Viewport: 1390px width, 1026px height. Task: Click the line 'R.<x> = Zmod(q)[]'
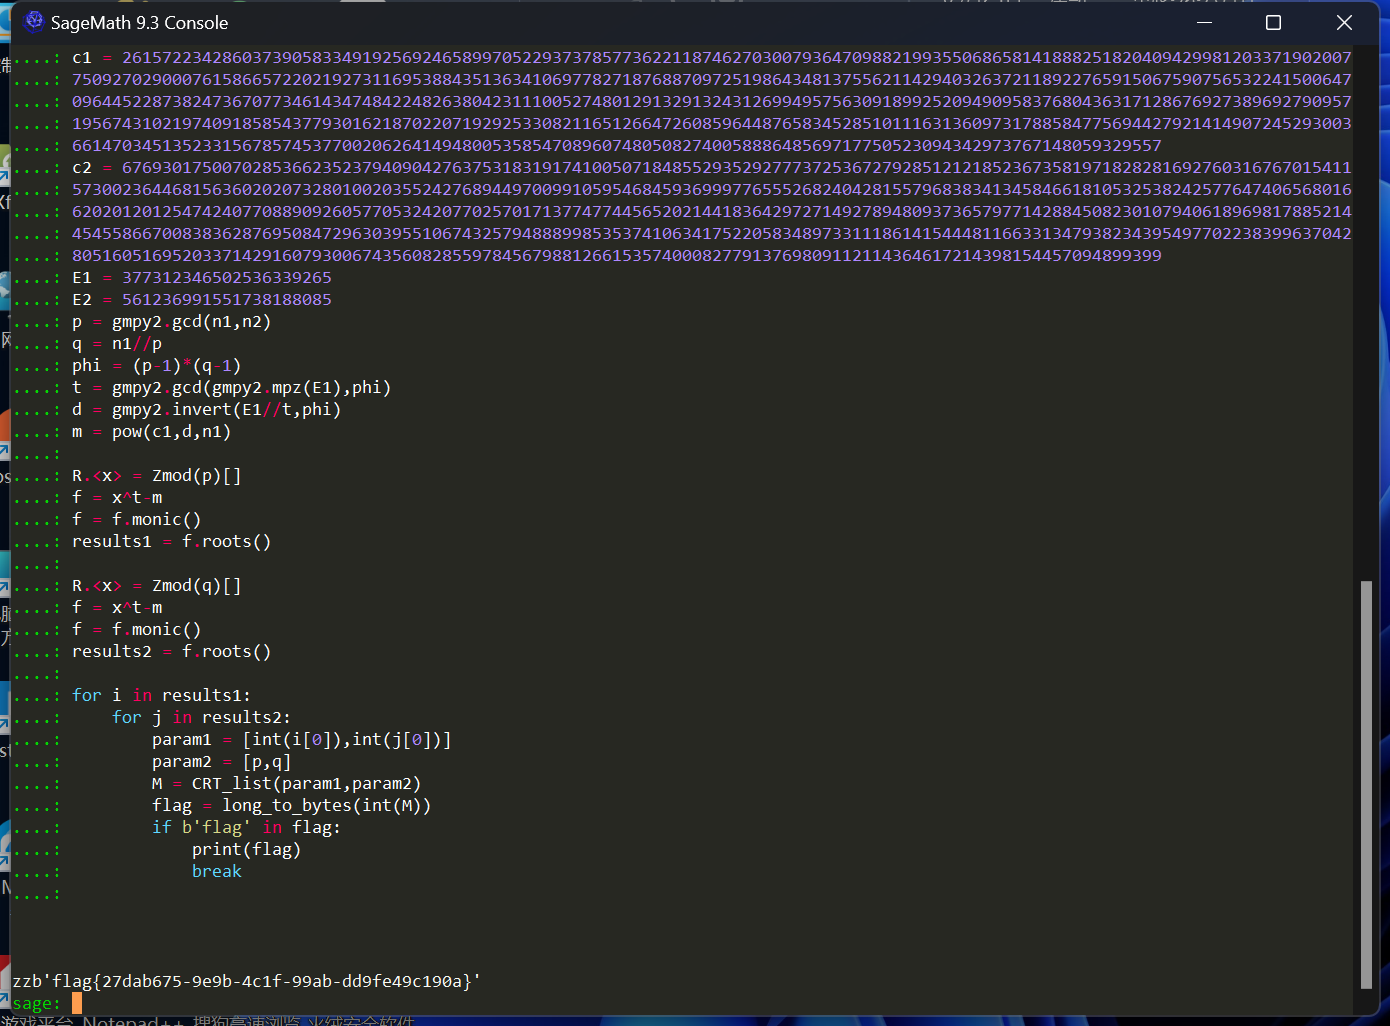point(156,585)
